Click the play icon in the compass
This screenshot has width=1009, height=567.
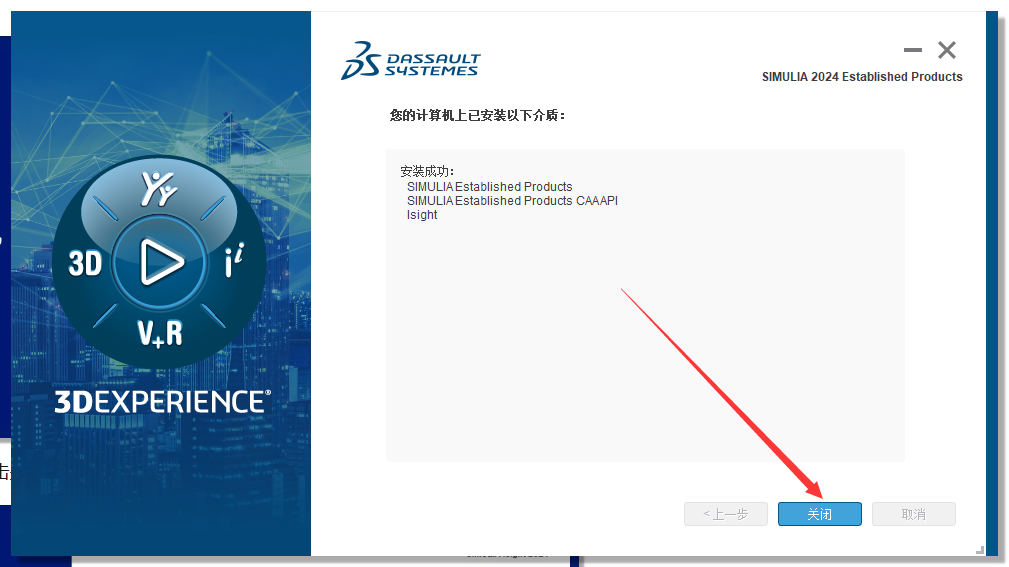160,262
